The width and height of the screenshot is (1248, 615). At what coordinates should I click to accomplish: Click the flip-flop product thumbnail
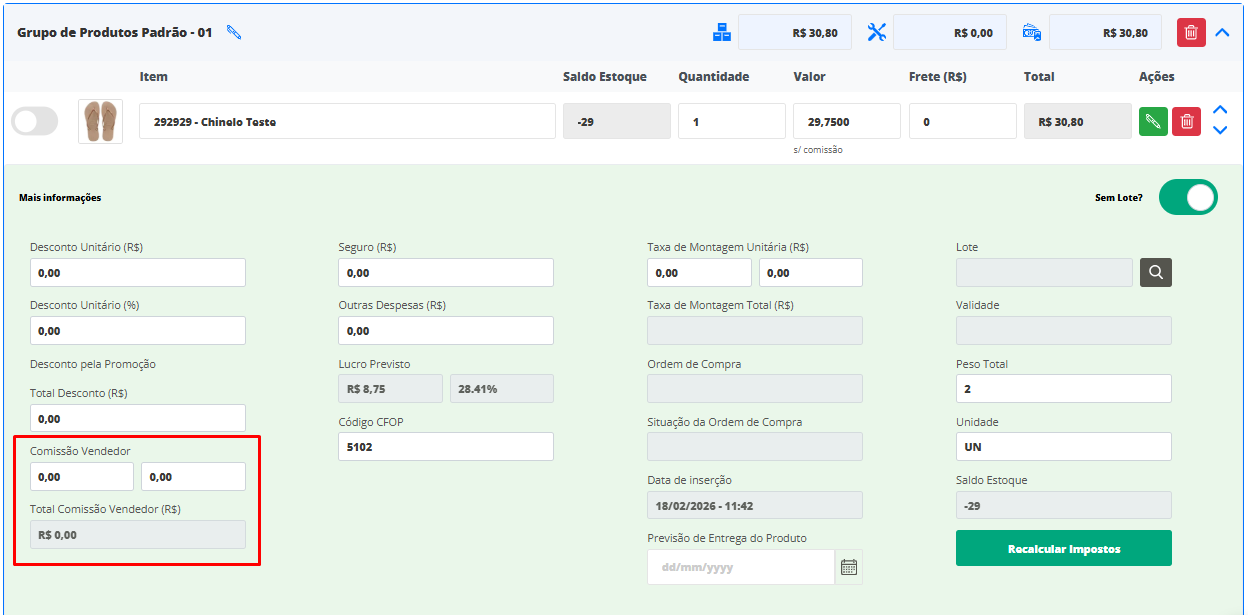(100, 121)
